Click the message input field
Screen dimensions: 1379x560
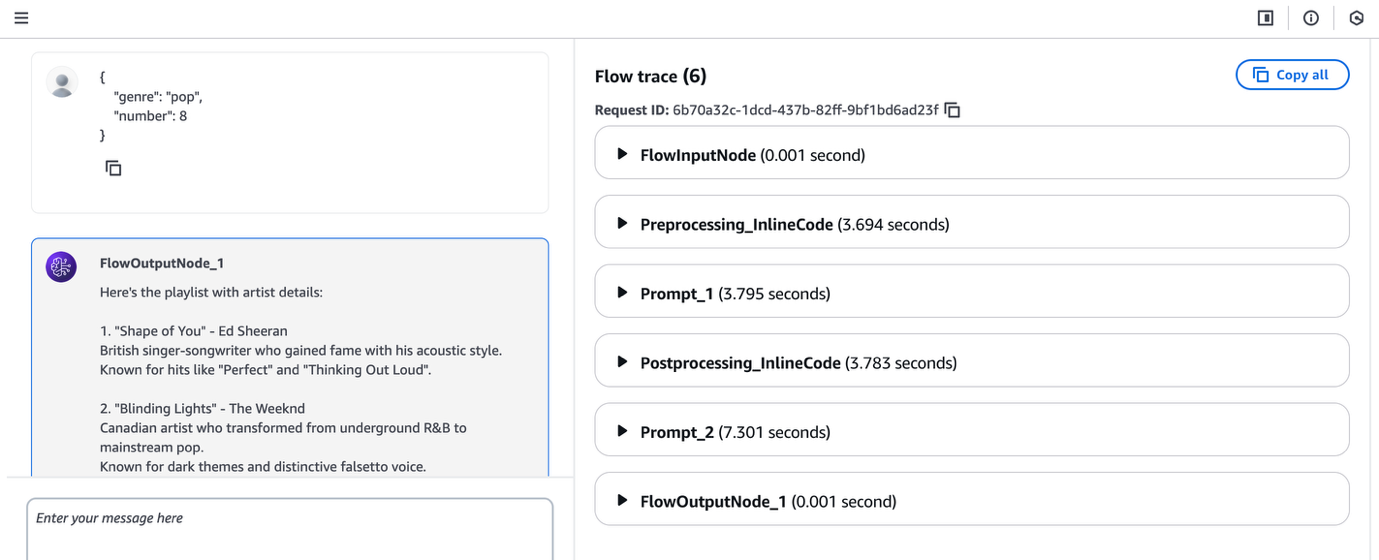coord(290,529)
